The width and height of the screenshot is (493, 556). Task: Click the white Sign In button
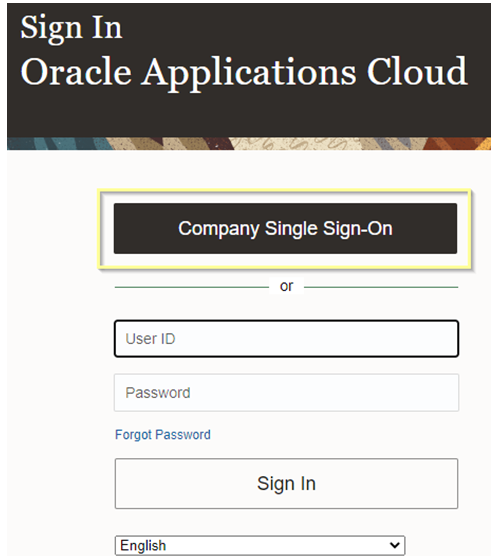tap(286, 483)
